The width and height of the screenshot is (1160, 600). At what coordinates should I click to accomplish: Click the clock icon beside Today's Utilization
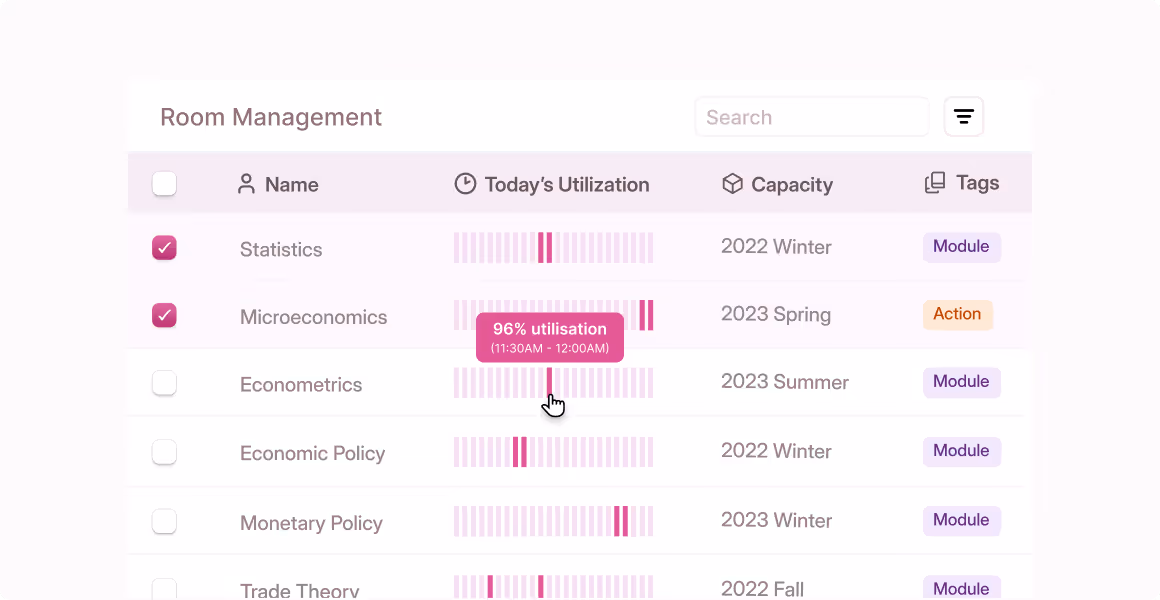pos(465,184)
